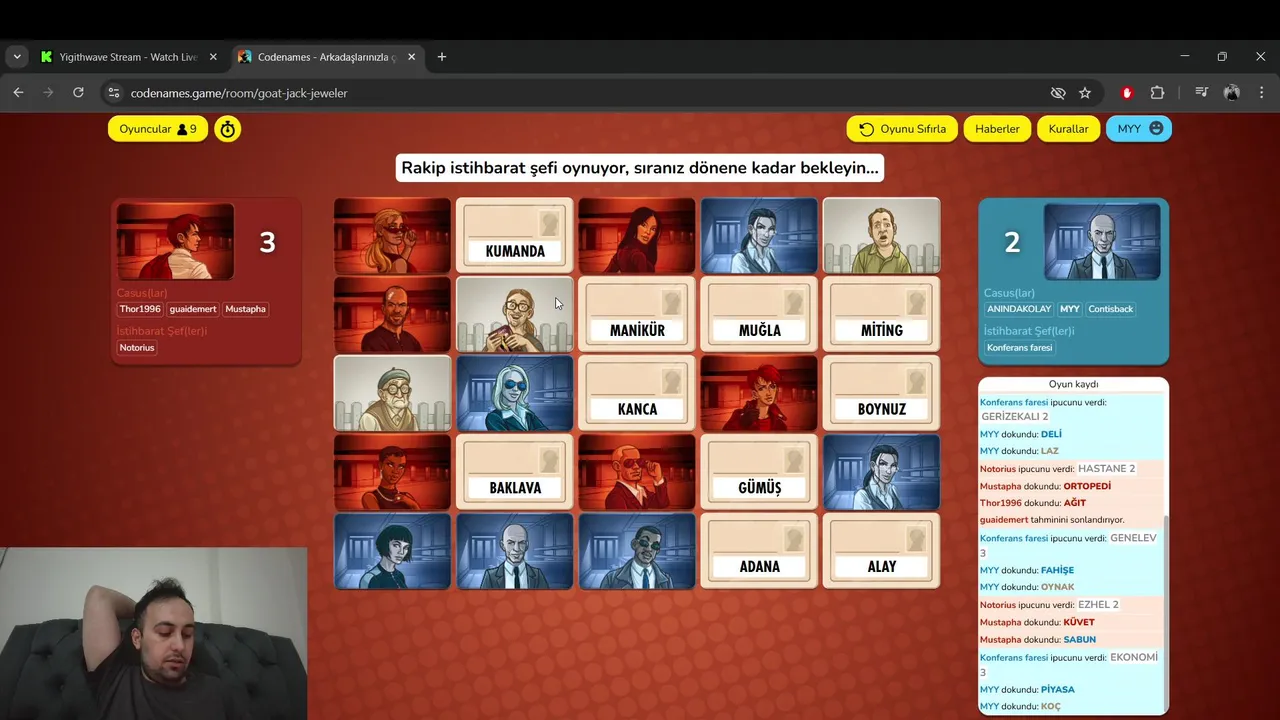Click the address bar URL
Image resolution: width=1280 pixels, height=720 pixels.
tap(239, 93)
